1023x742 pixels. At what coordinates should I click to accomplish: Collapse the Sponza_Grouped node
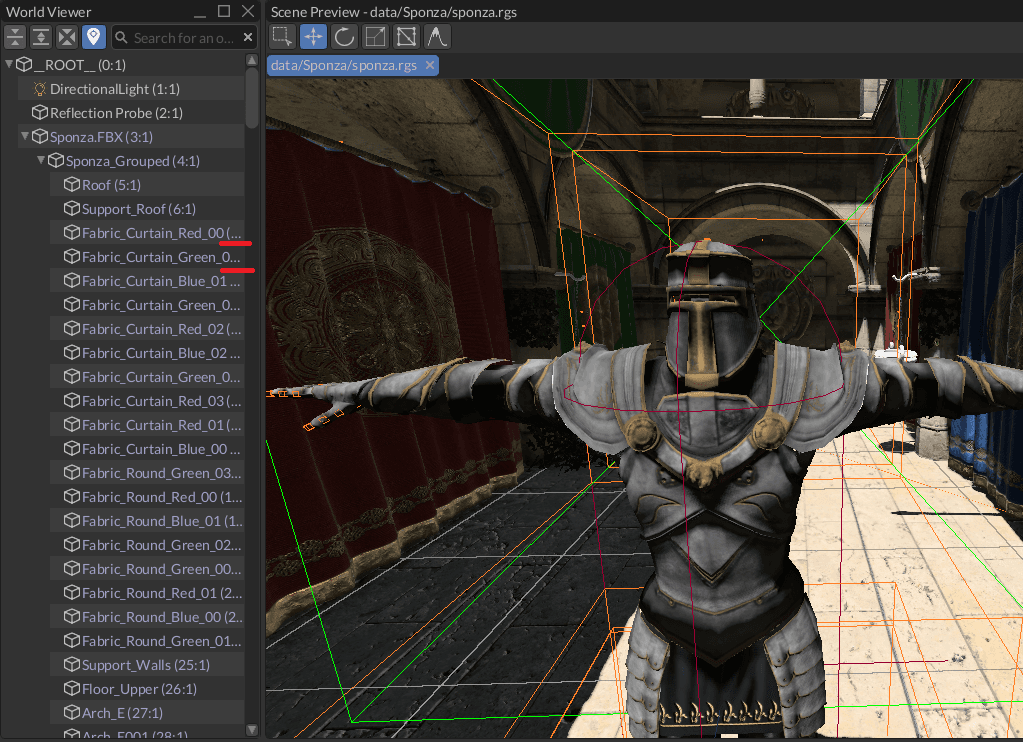[x=41, y=160]
